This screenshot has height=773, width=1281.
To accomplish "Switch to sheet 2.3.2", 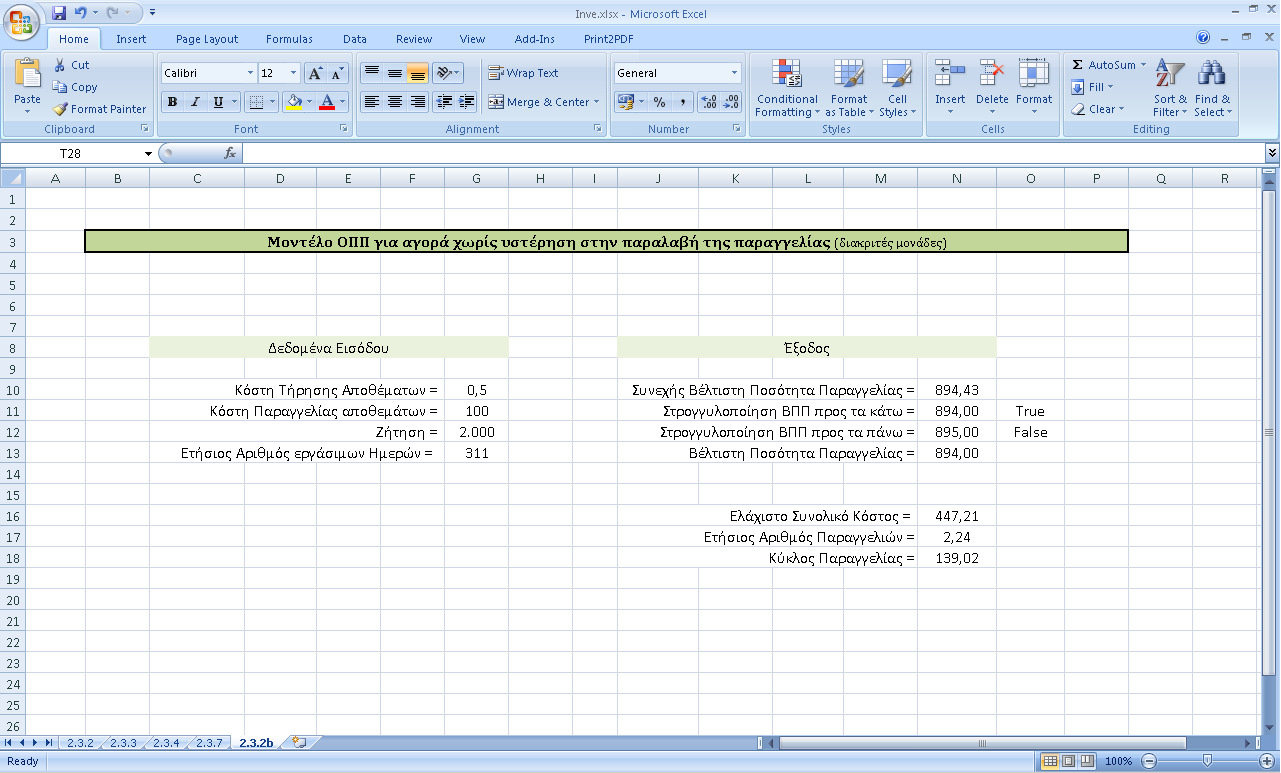I will pyautogui.click(x=79, y=743).
